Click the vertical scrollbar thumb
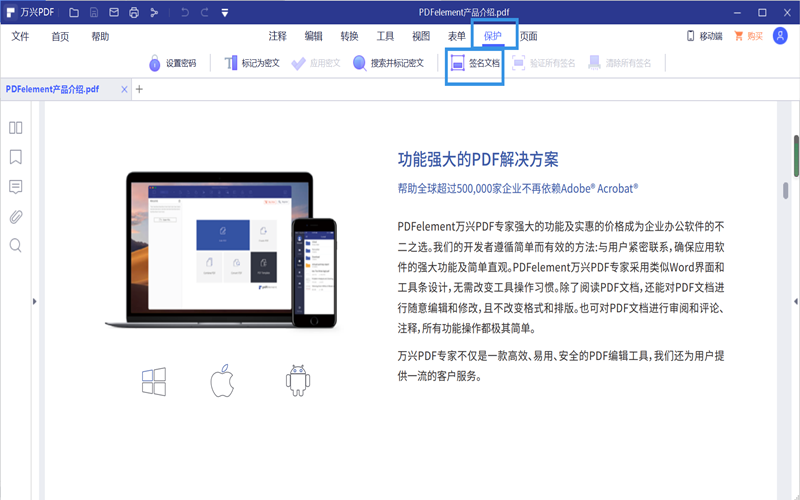Screen dimensions: 800x500 (x=796, y=156)
